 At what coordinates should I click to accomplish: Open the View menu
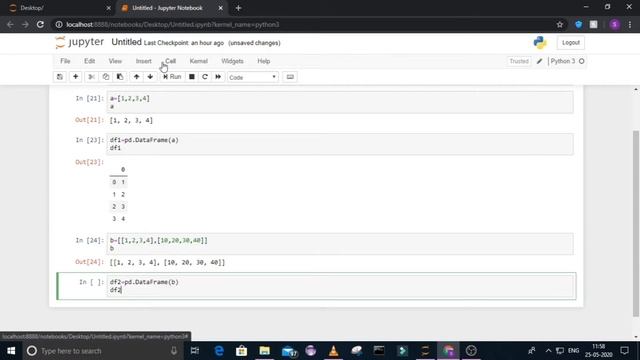[x=115, y=61]
